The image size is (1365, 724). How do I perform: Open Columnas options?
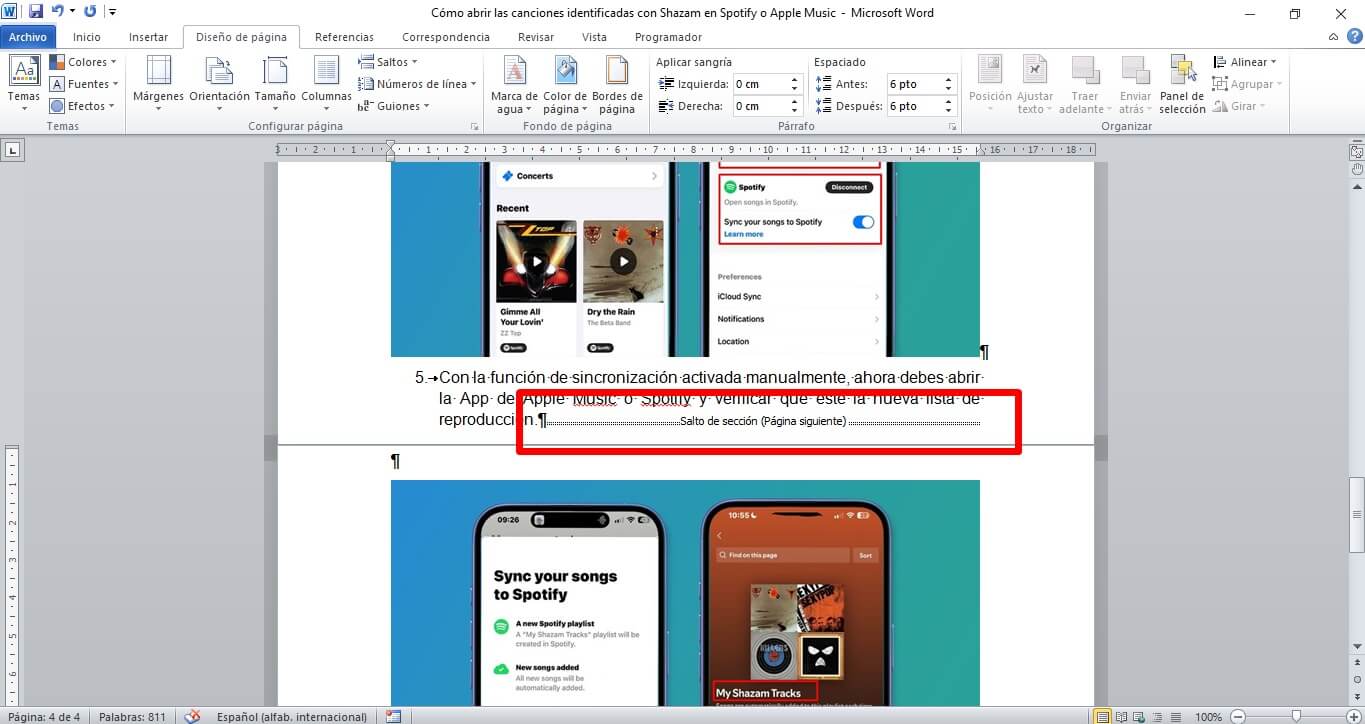(326, 84)
